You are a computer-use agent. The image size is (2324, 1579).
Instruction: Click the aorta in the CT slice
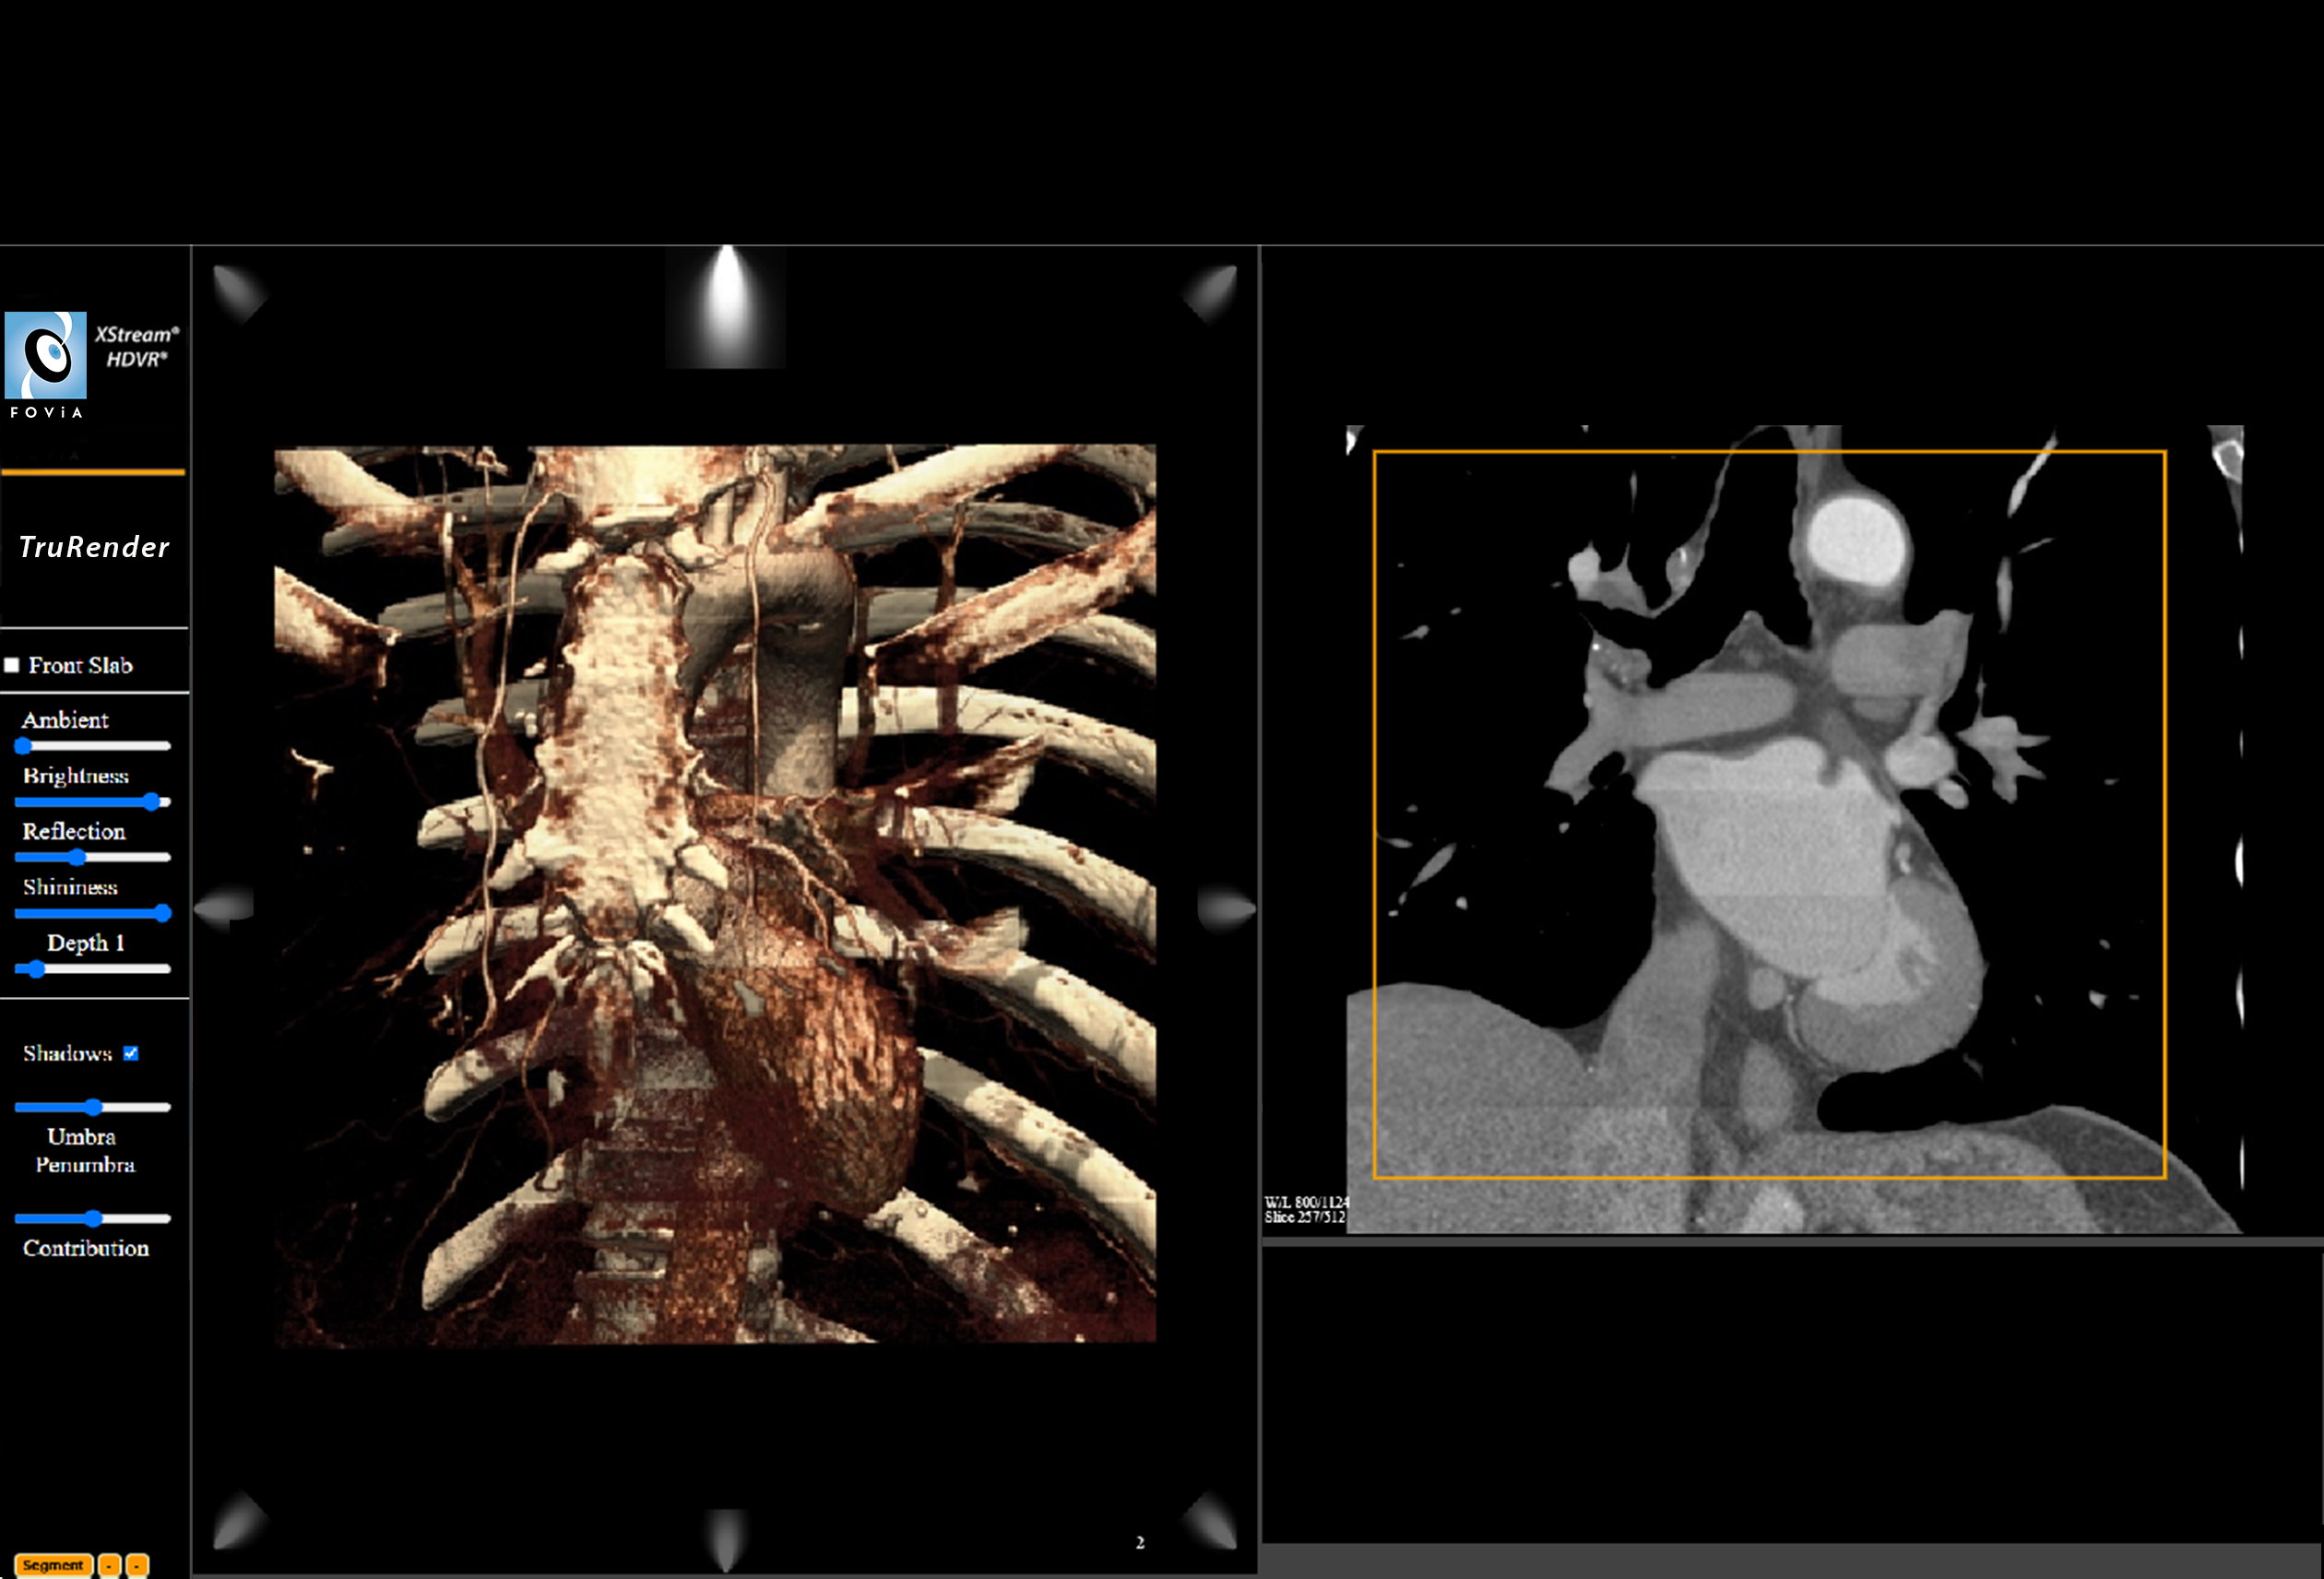click(1857, 545)
